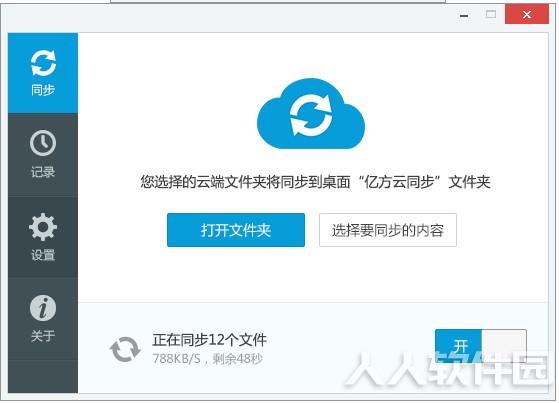559x403 pixels.
Task: Click the 选择要同步的内容 button
Action: coord(388,230)
